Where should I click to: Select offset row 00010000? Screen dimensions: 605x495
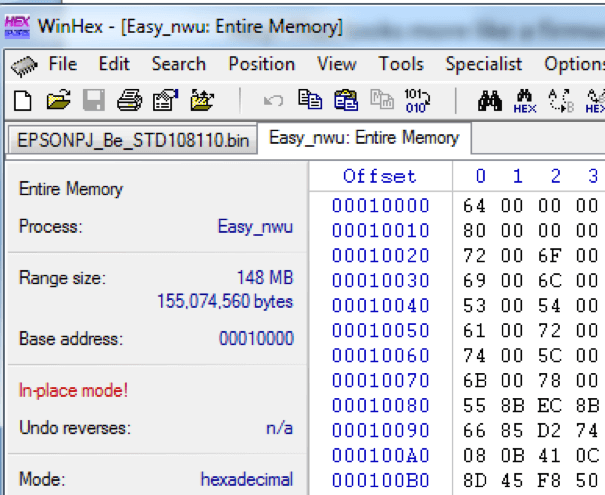tap(380, 205)
